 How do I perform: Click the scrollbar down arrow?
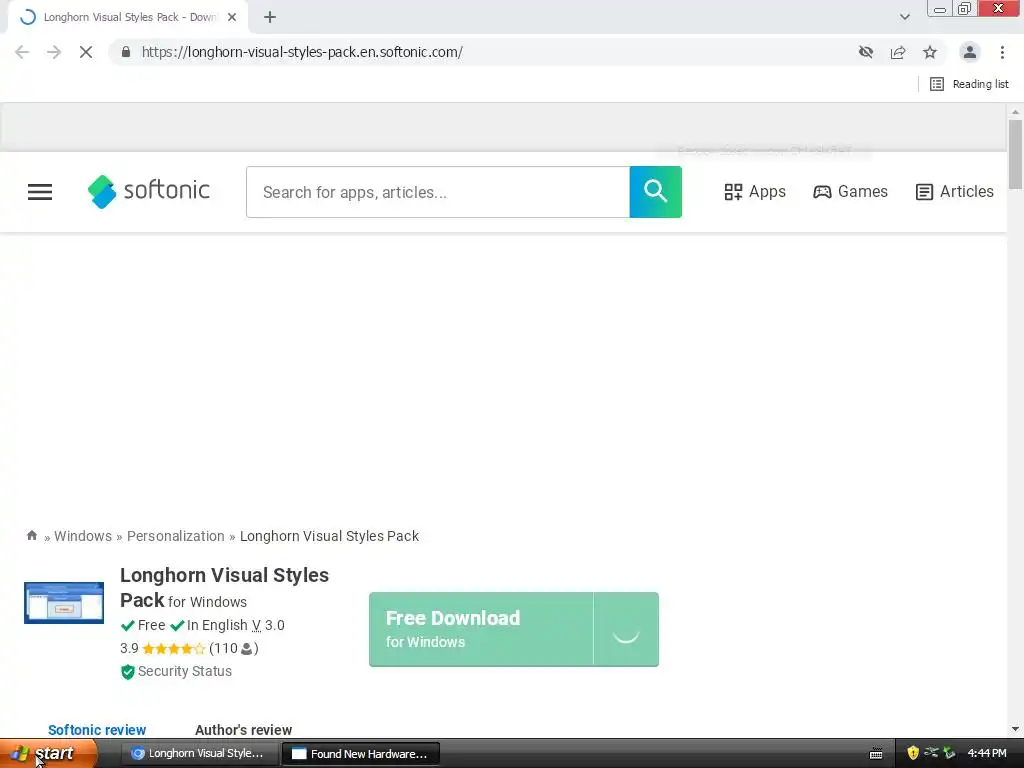[x=1015, y=729]
